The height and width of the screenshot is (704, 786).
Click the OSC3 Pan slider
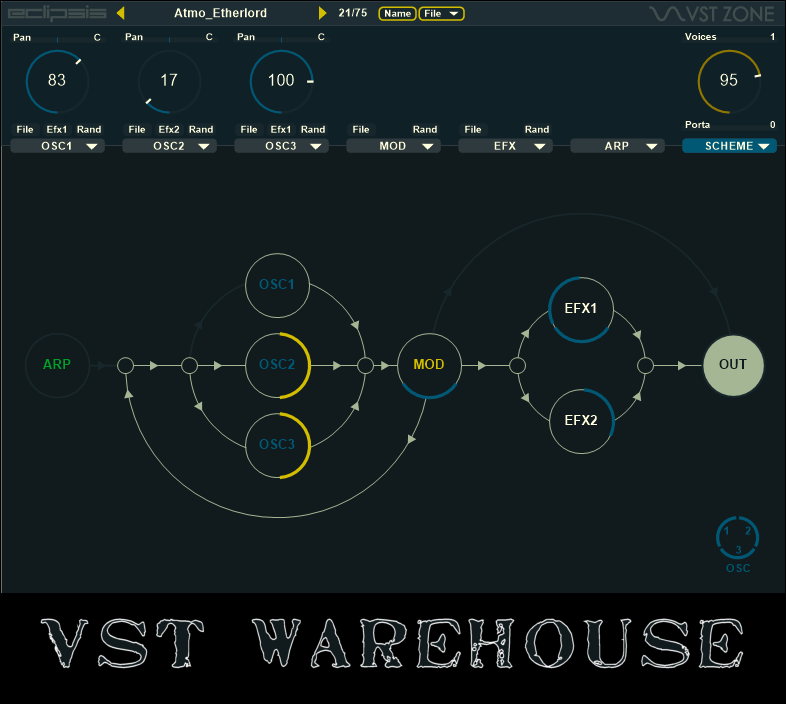(x=281, y=38)
